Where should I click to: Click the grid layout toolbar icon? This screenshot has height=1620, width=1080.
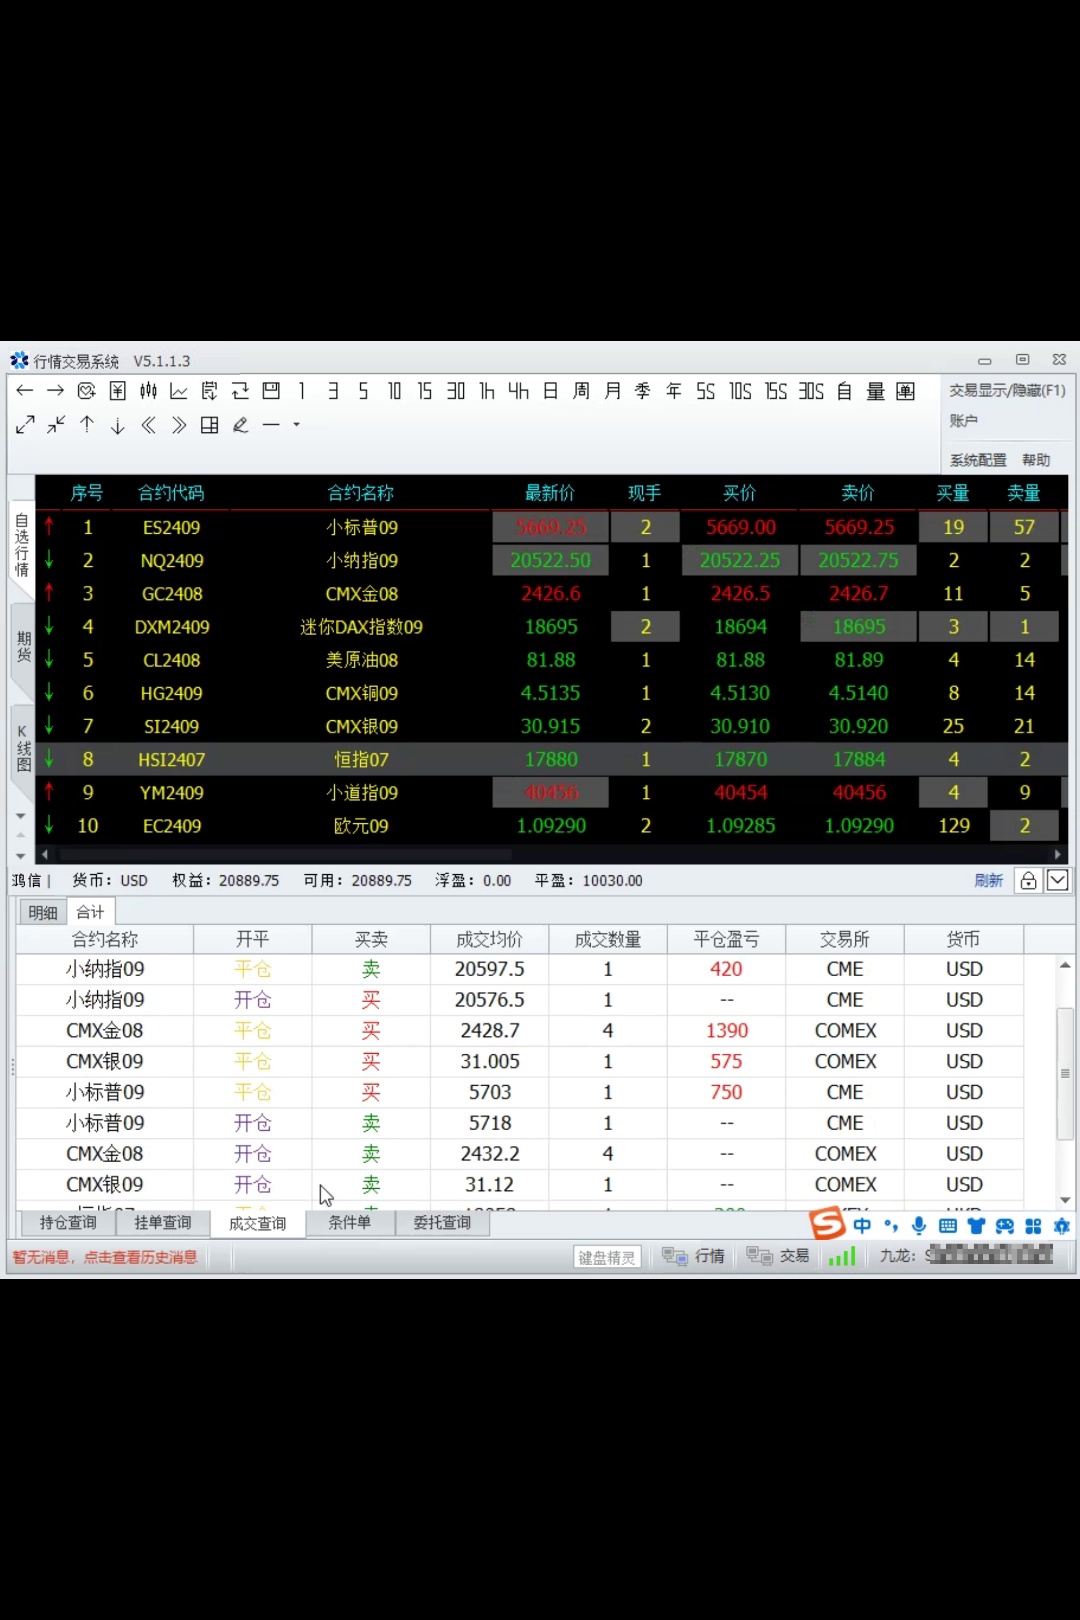click(x=209, y=425)
